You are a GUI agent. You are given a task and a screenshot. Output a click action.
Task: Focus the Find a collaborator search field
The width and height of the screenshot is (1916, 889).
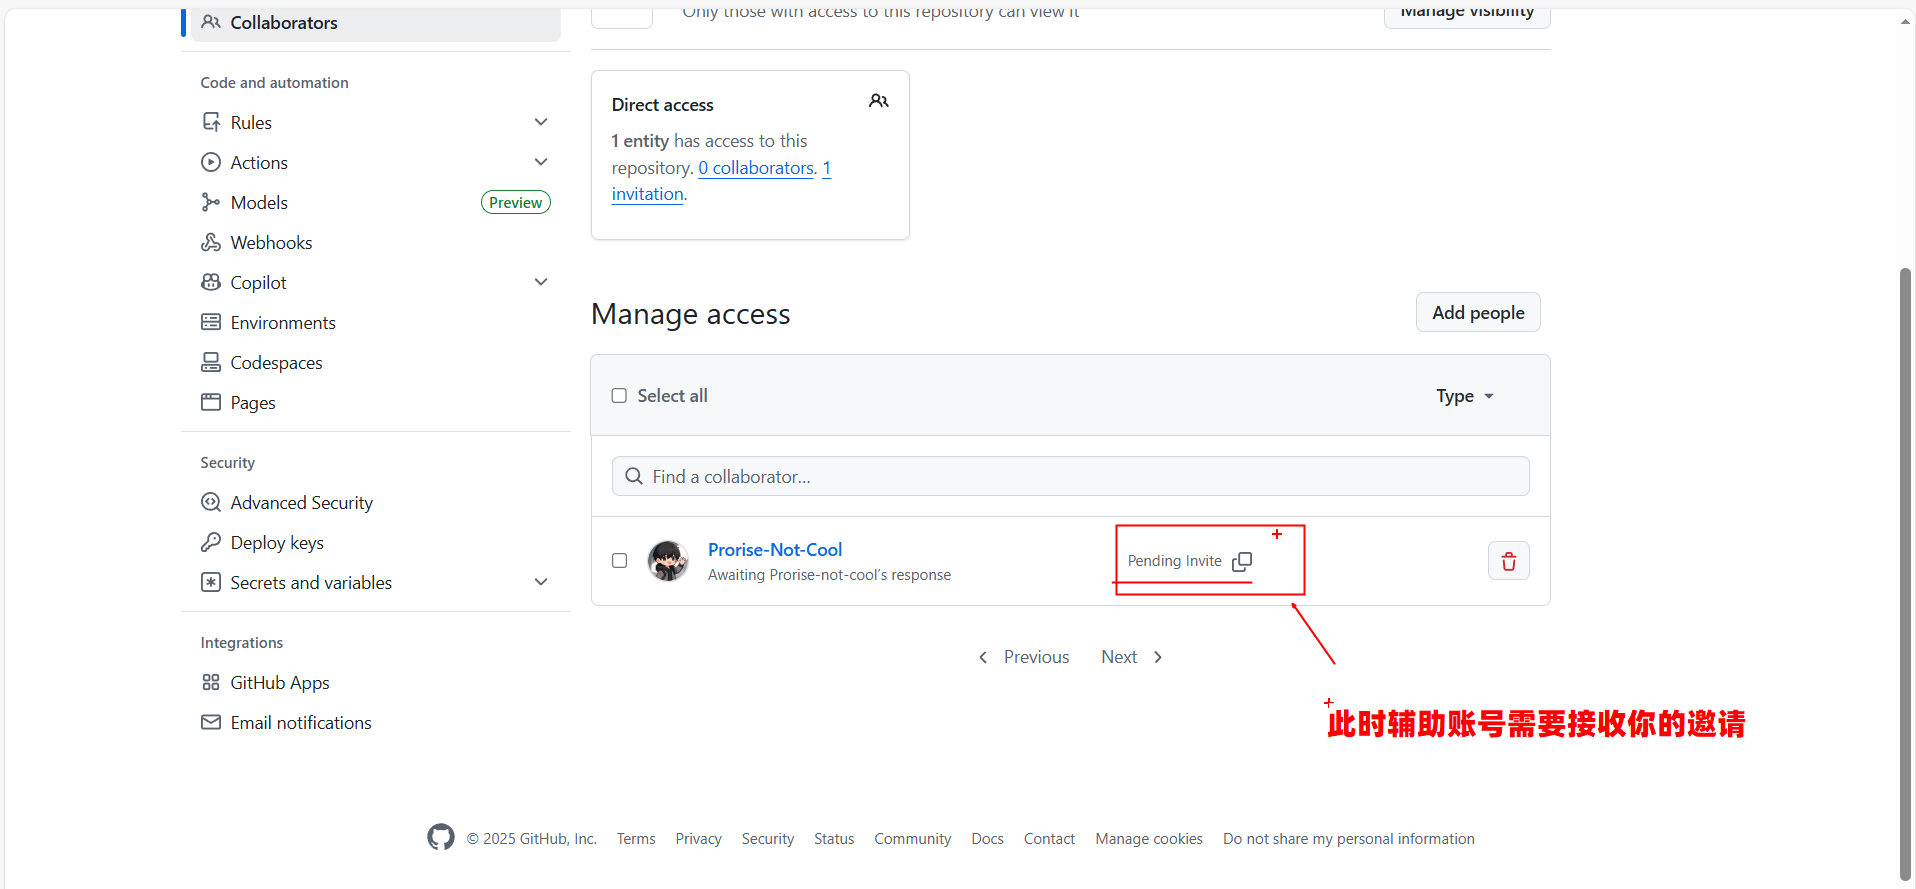tap(1070, 476)
